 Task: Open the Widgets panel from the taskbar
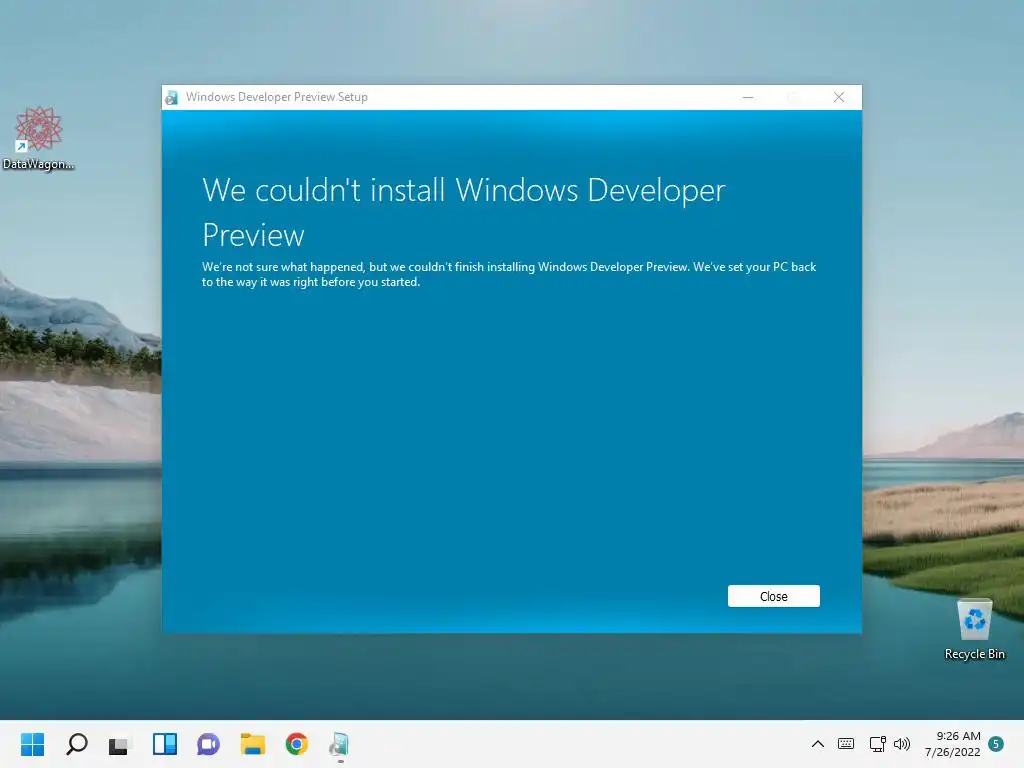[x=165, y=744]
